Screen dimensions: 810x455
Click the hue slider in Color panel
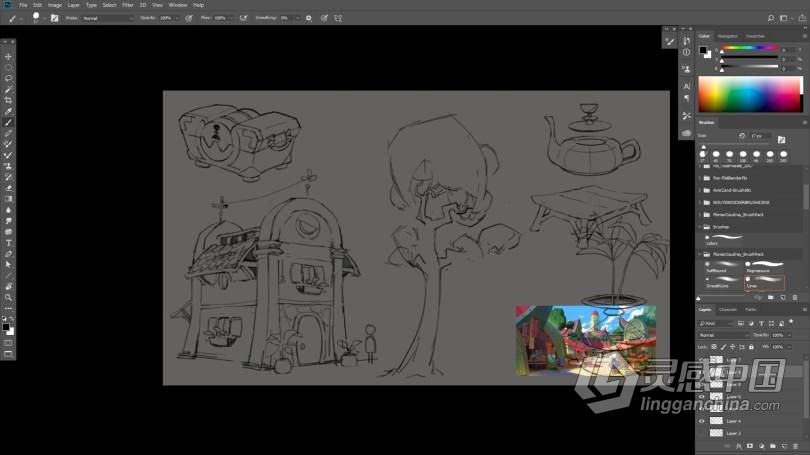[x=750, y=49]
